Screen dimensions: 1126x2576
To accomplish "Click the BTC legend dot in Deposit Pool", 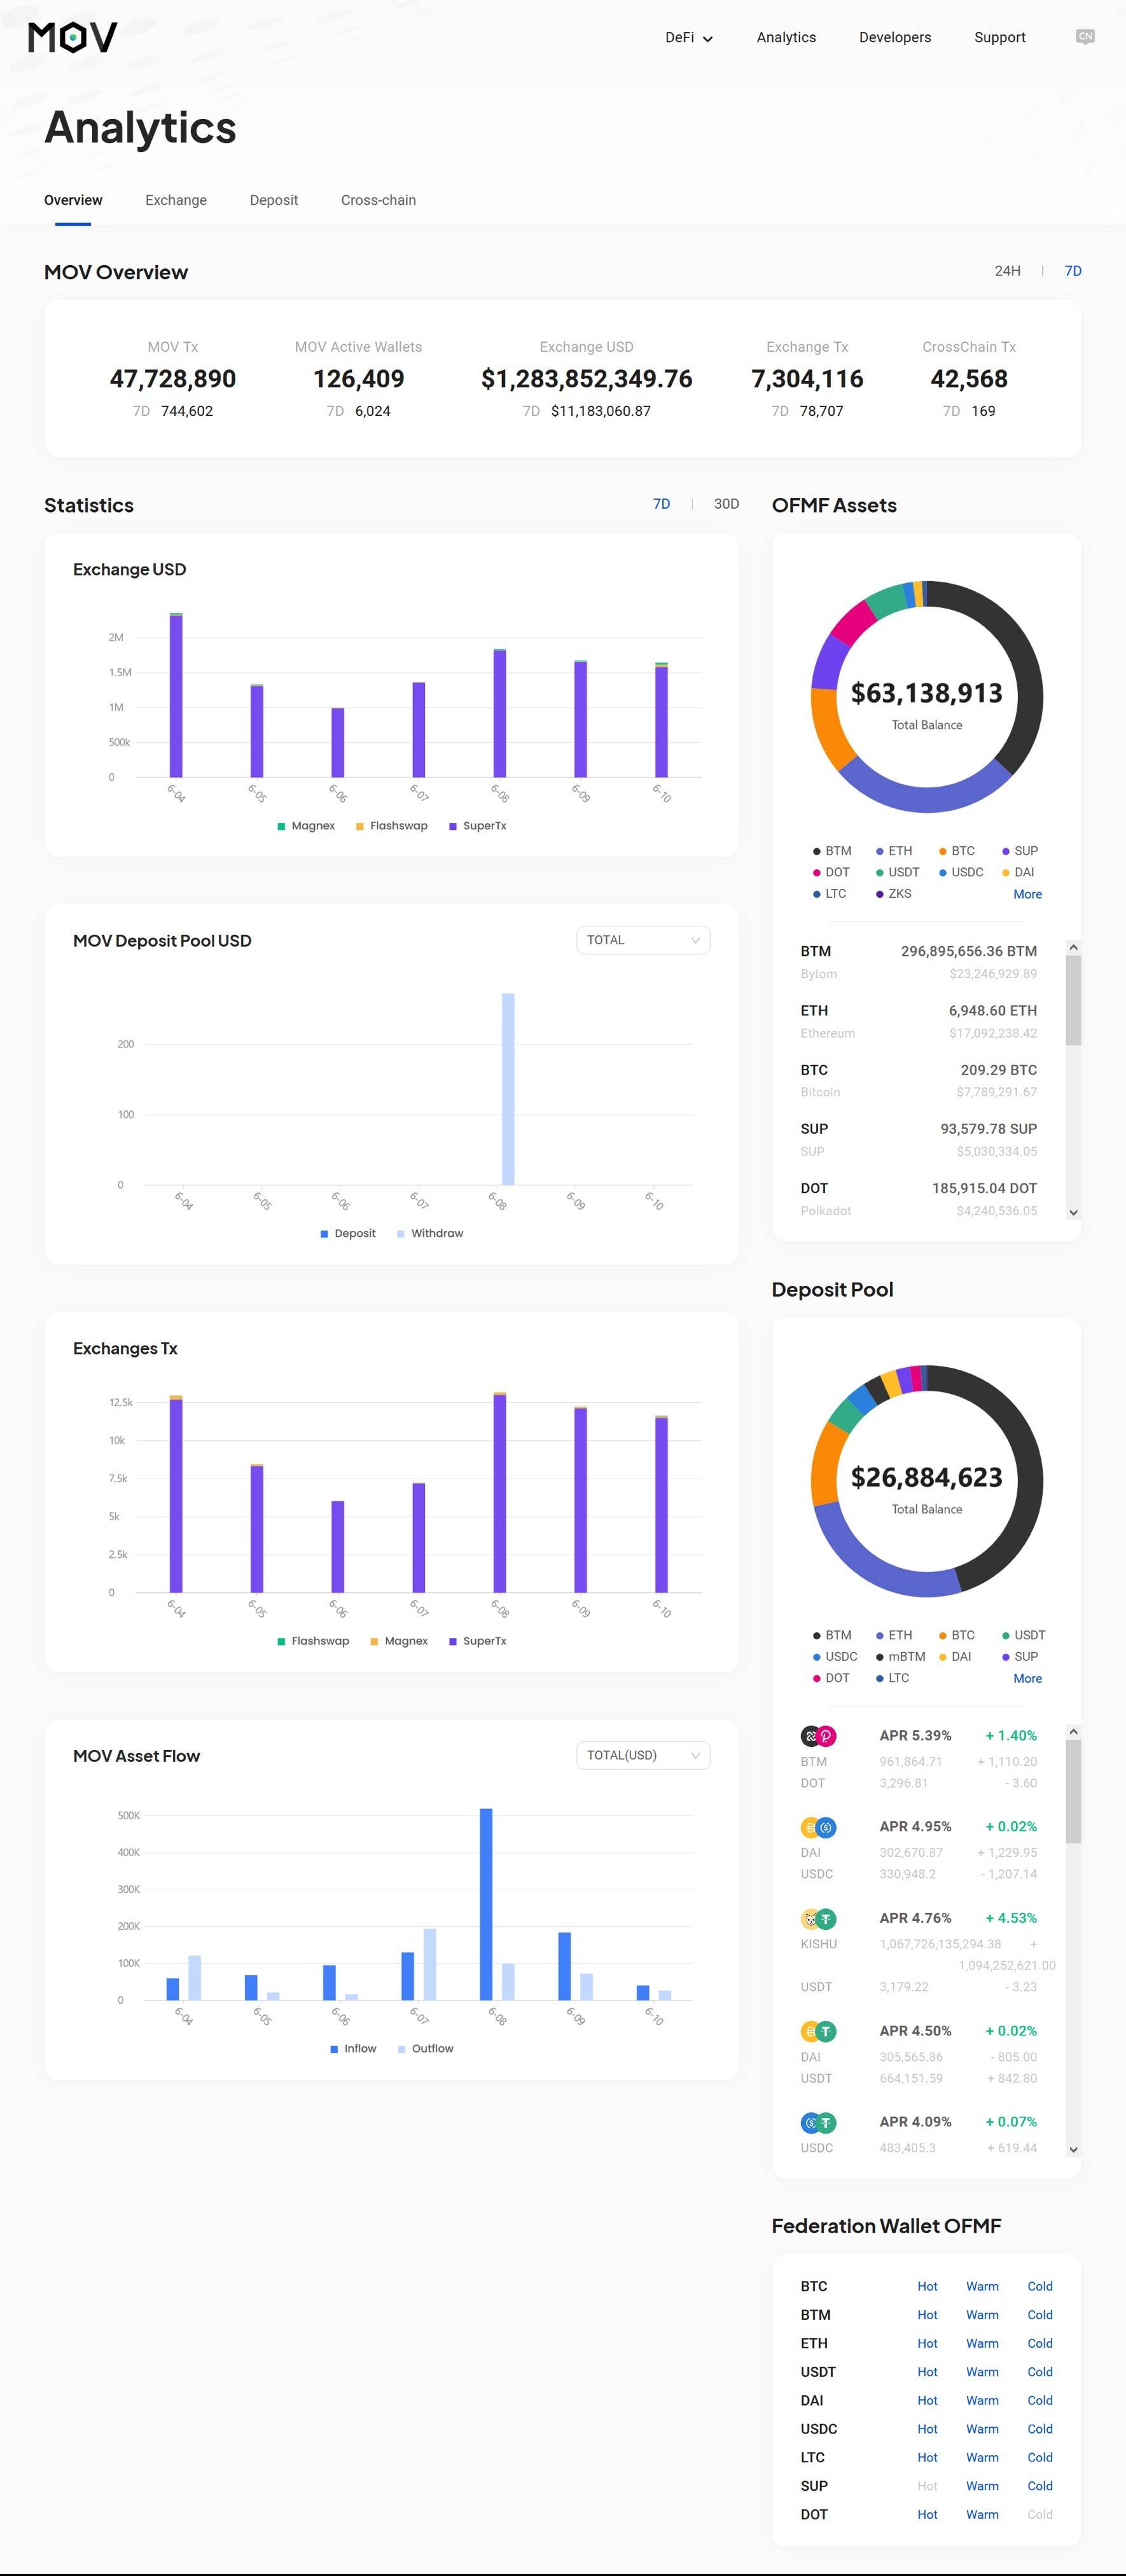I will click(944, 1635).
